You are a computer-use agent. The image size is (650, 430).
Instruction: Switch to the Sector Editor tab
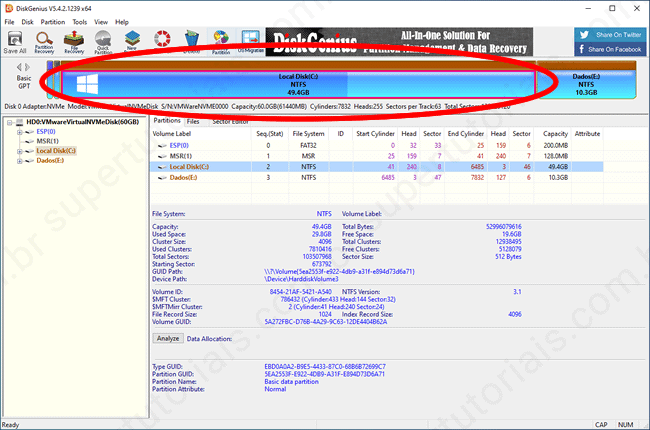tap(230, 121)
